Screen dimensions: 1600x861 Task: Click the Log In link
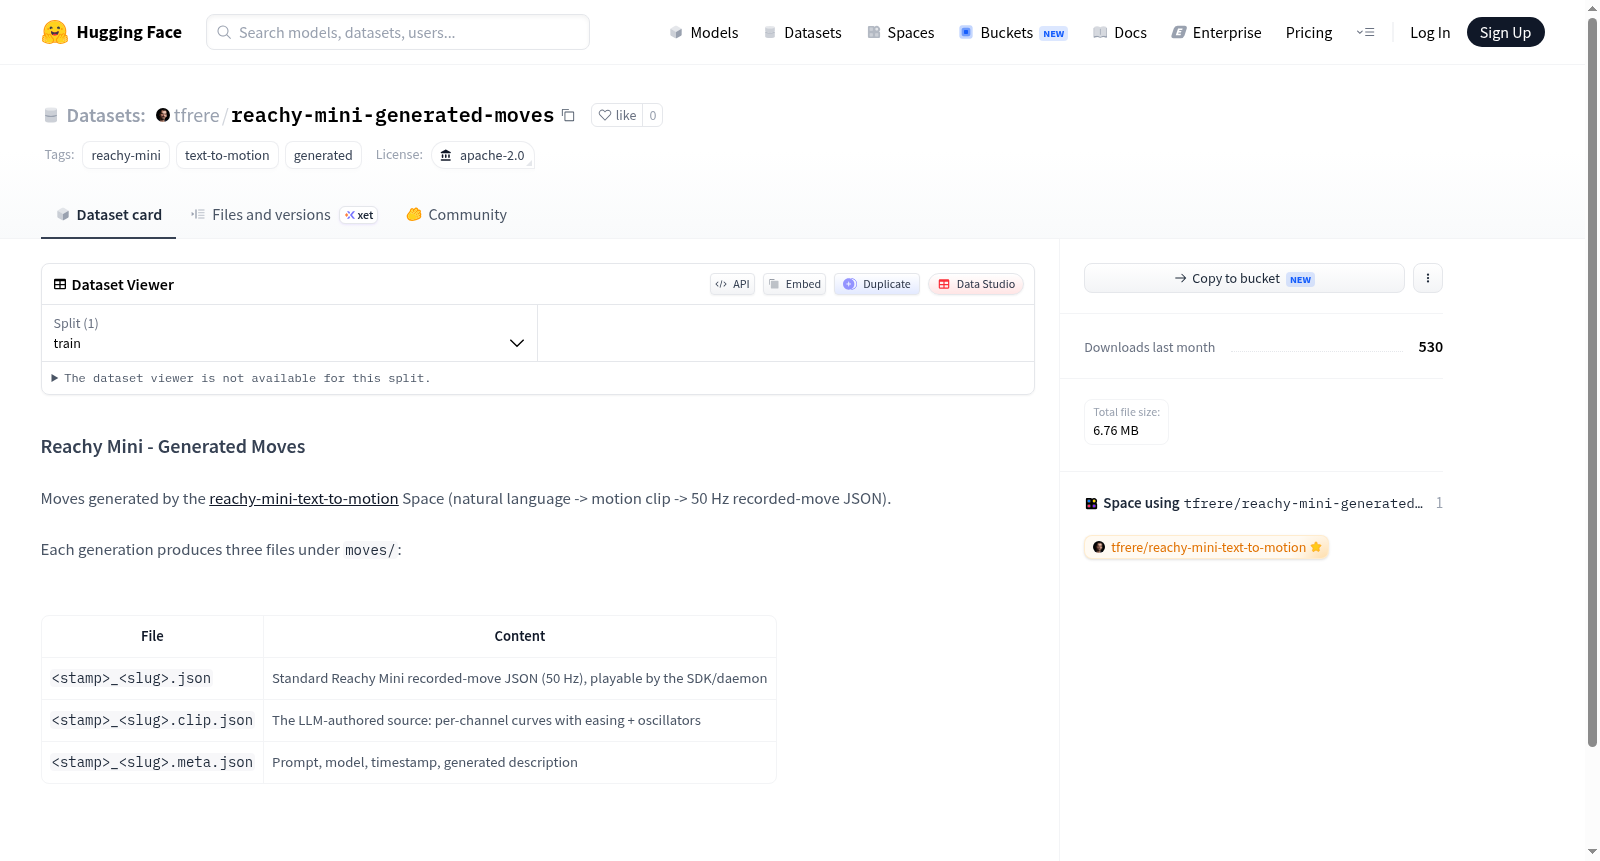point(1430,32)
